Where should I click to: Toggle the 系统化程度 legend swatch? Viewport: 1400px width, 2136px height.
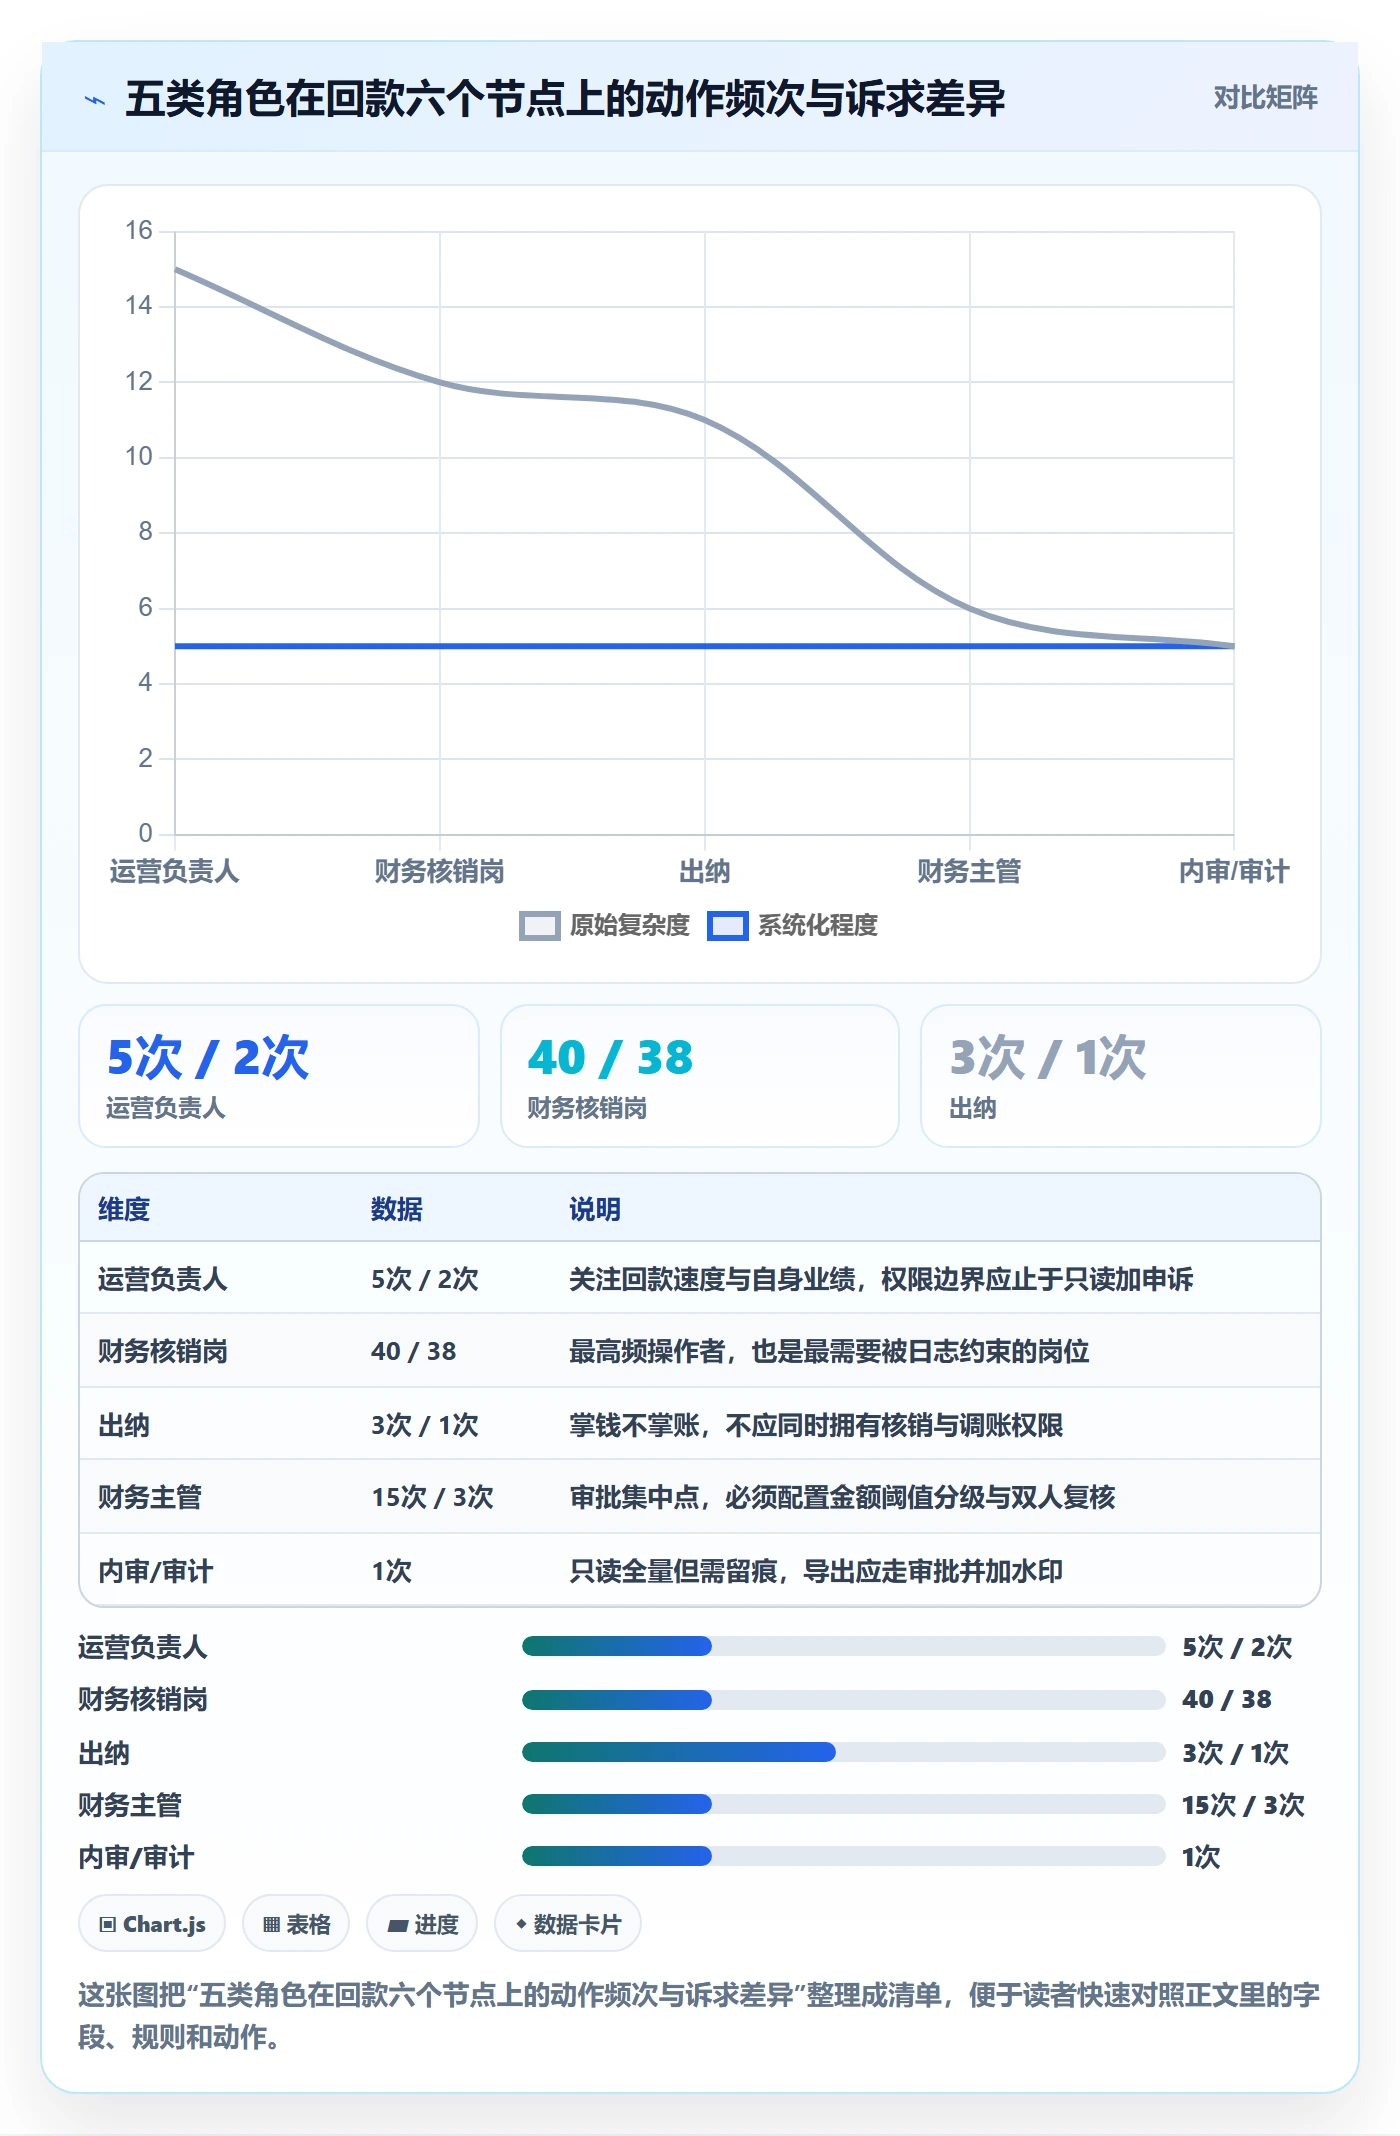point(727,926)
